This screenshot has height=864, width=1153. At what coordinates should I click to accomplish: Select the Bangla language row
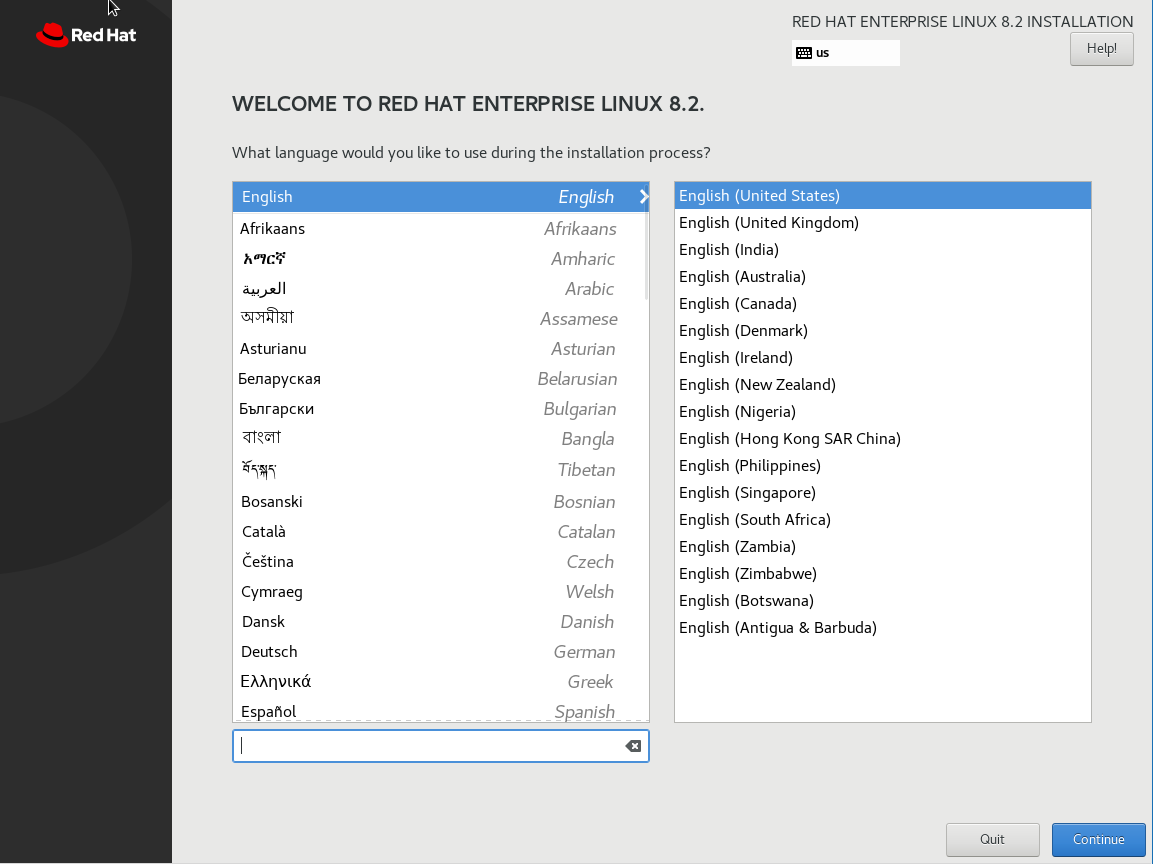[x=439, y=439]
